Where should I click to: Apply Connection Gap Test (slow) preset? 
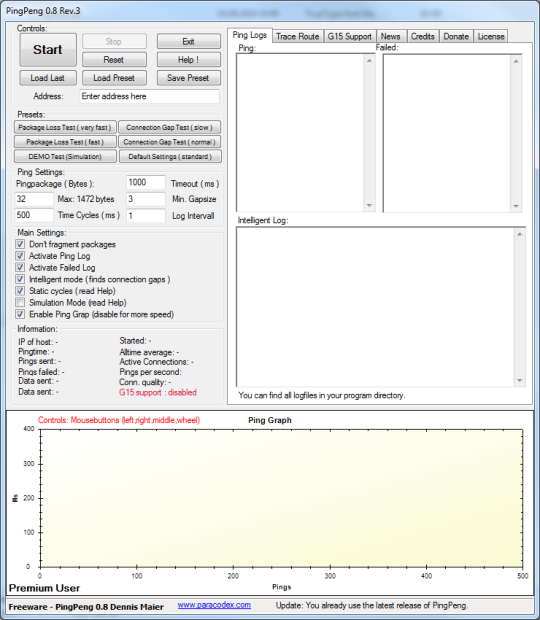click(x=170, y=127)
